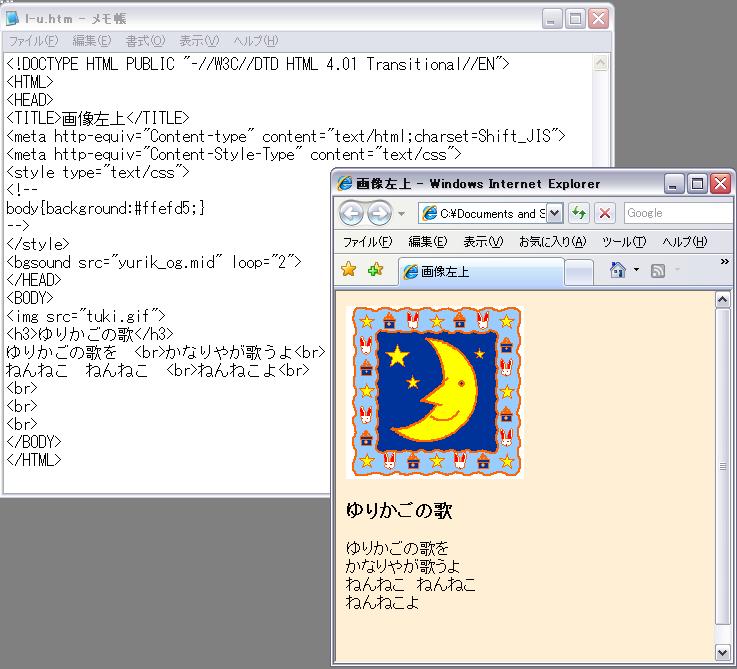Click ねんねこよ lyric line in browser page
This screenshot has width=737, height=669.
coord(382,602)
